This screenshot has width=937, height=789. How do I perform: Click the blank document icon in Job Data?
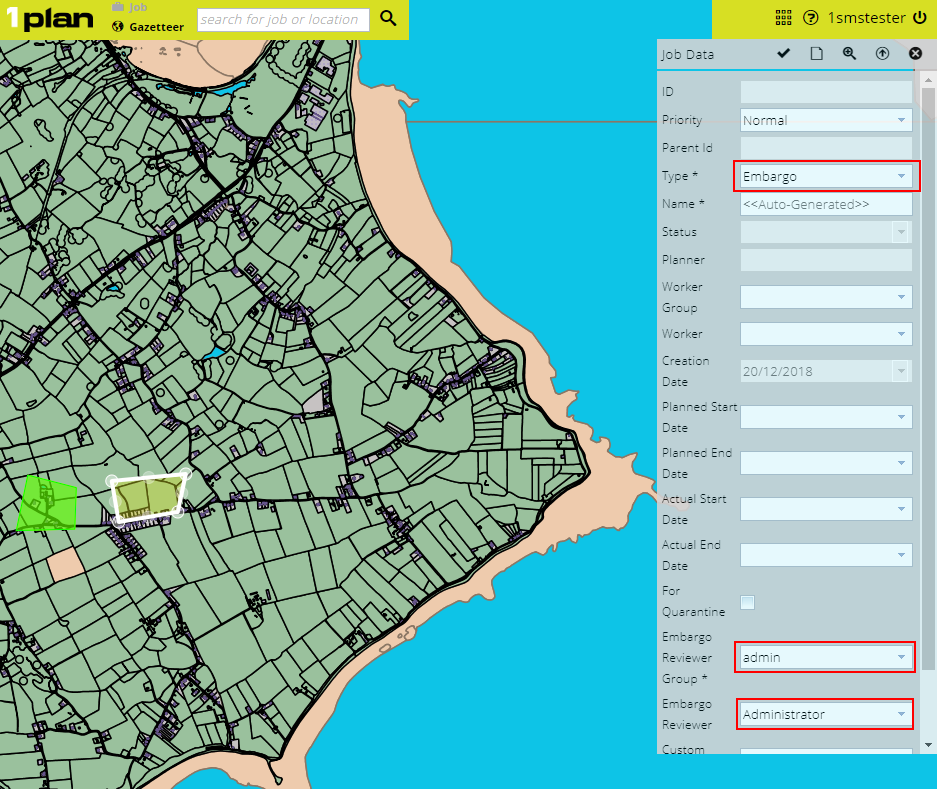[x=816, y=54]
